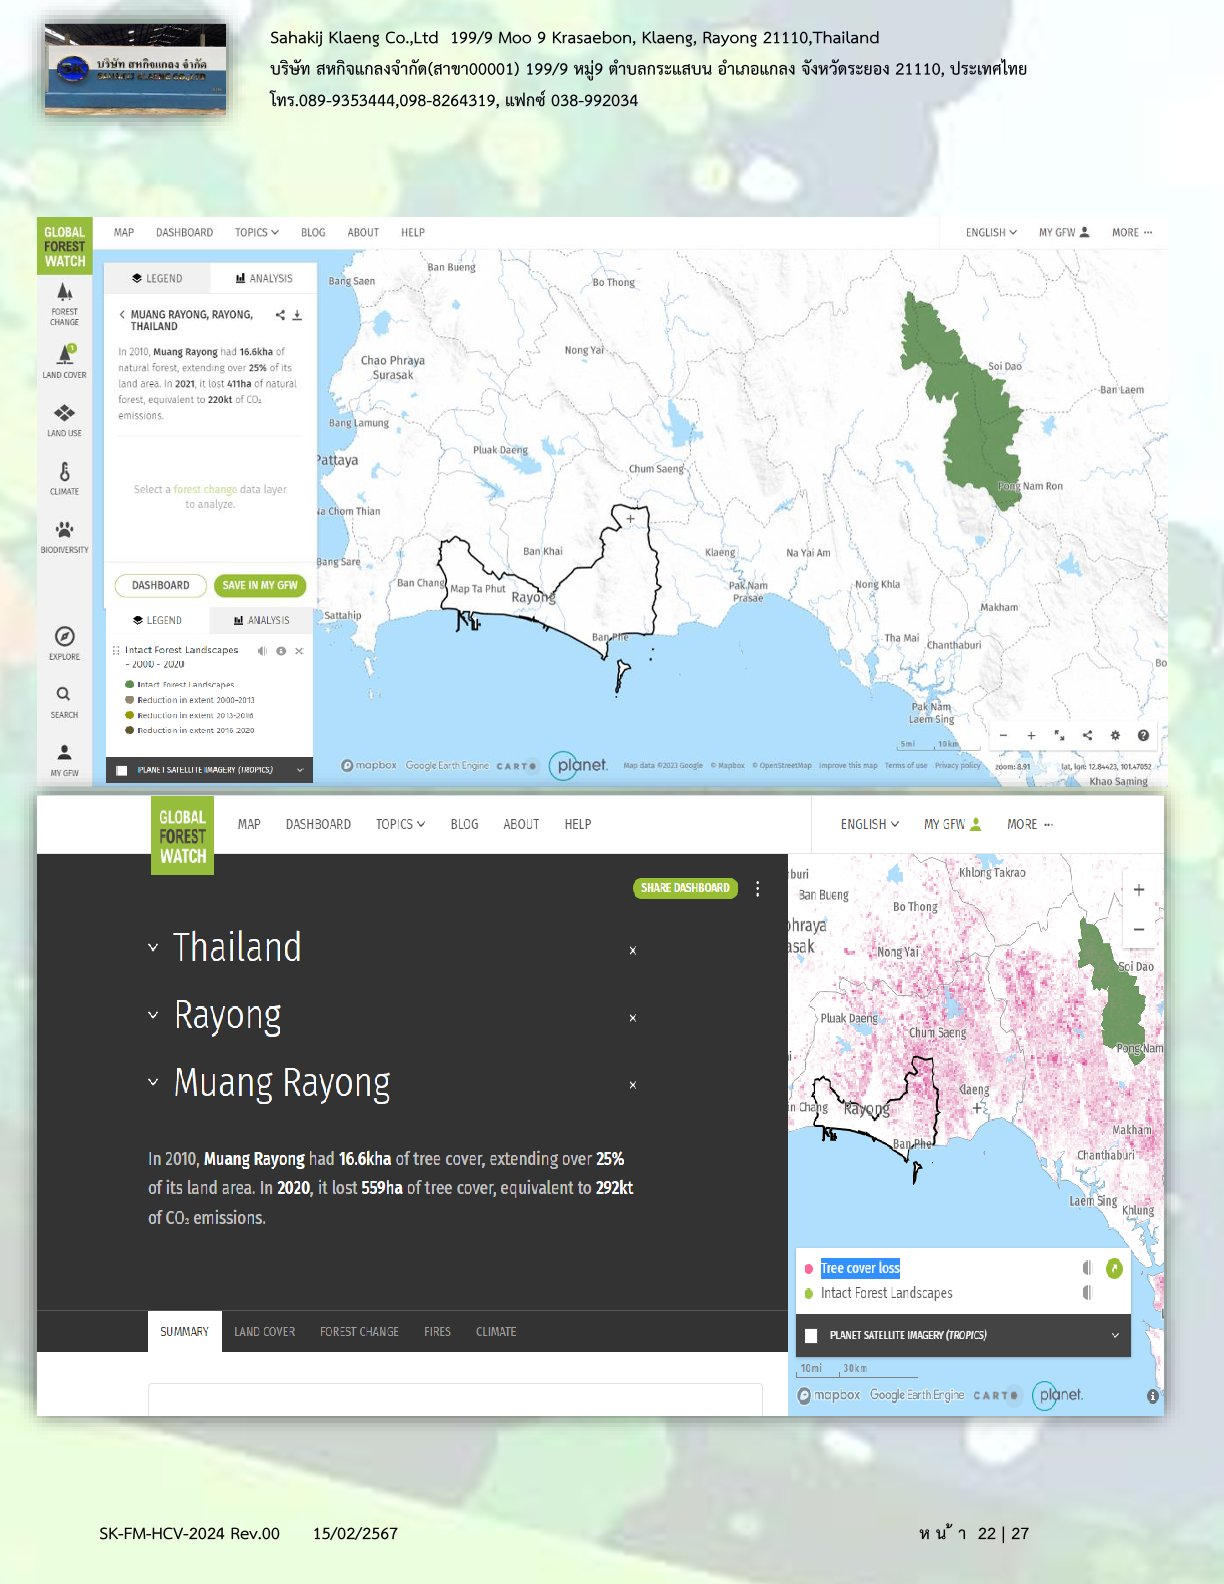
Task: Open map settings gear icon
Action: pos(1115,735)
